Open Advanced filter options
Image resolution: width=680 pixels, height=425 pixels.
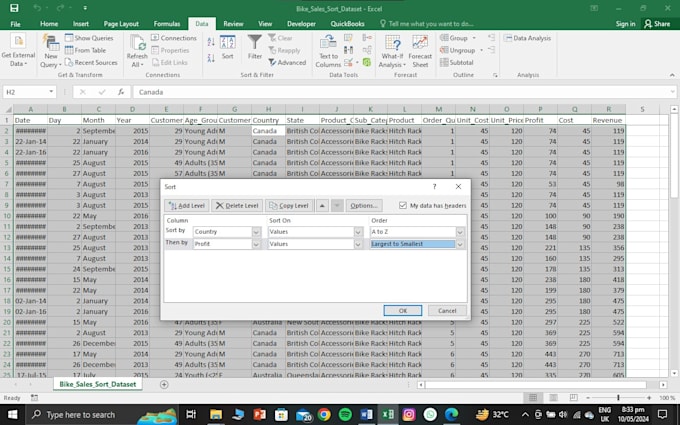point(287,62)
